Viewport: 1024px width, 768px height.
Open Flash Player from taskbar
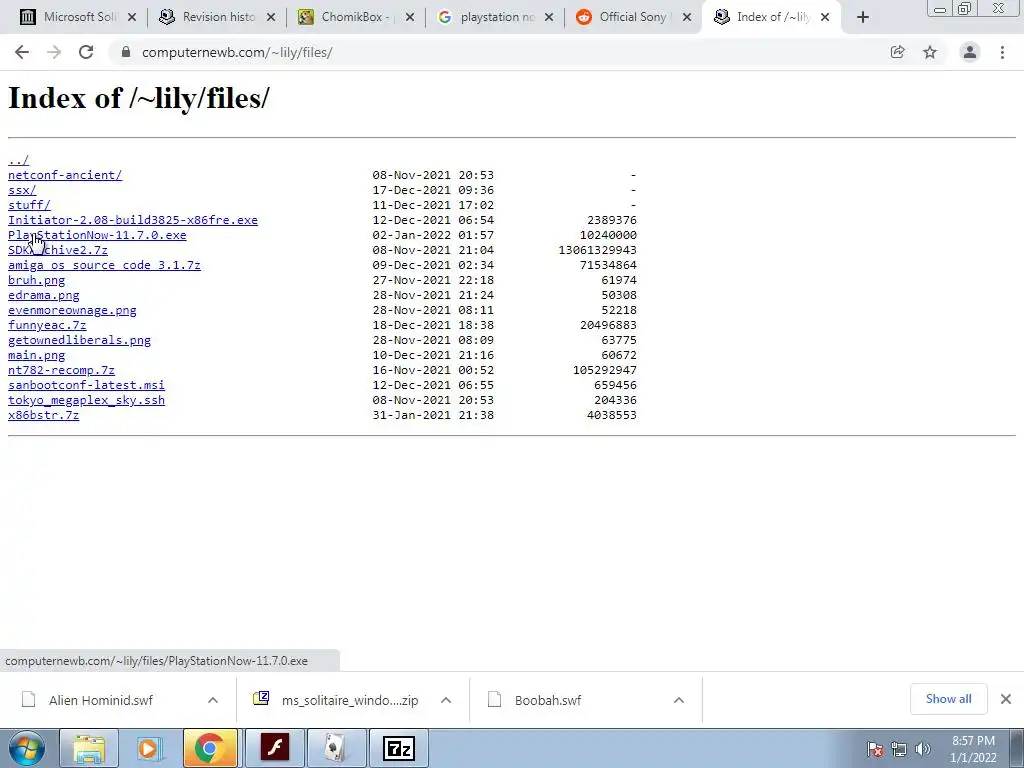274,748
